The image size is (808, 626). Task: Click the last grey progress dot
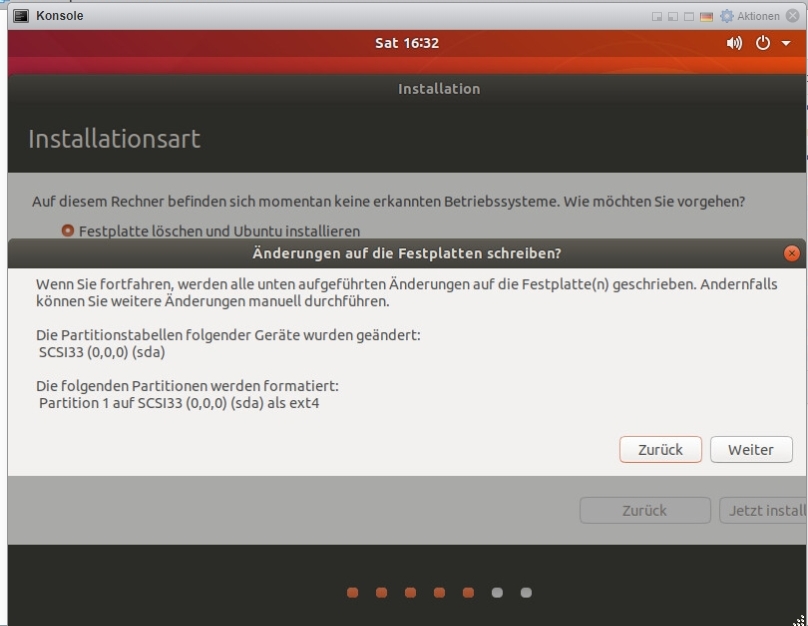[x=526, y=593]
